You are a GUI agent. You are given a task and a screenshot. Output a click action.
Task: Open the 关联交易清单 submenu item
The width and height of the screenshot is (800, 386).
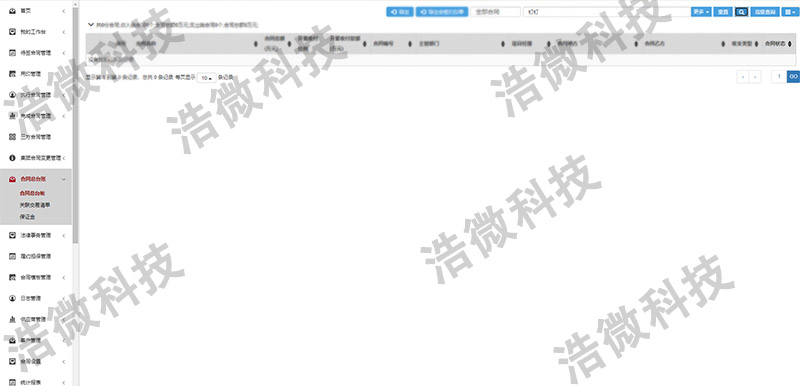pyautogui.click(x=35, y=205)
